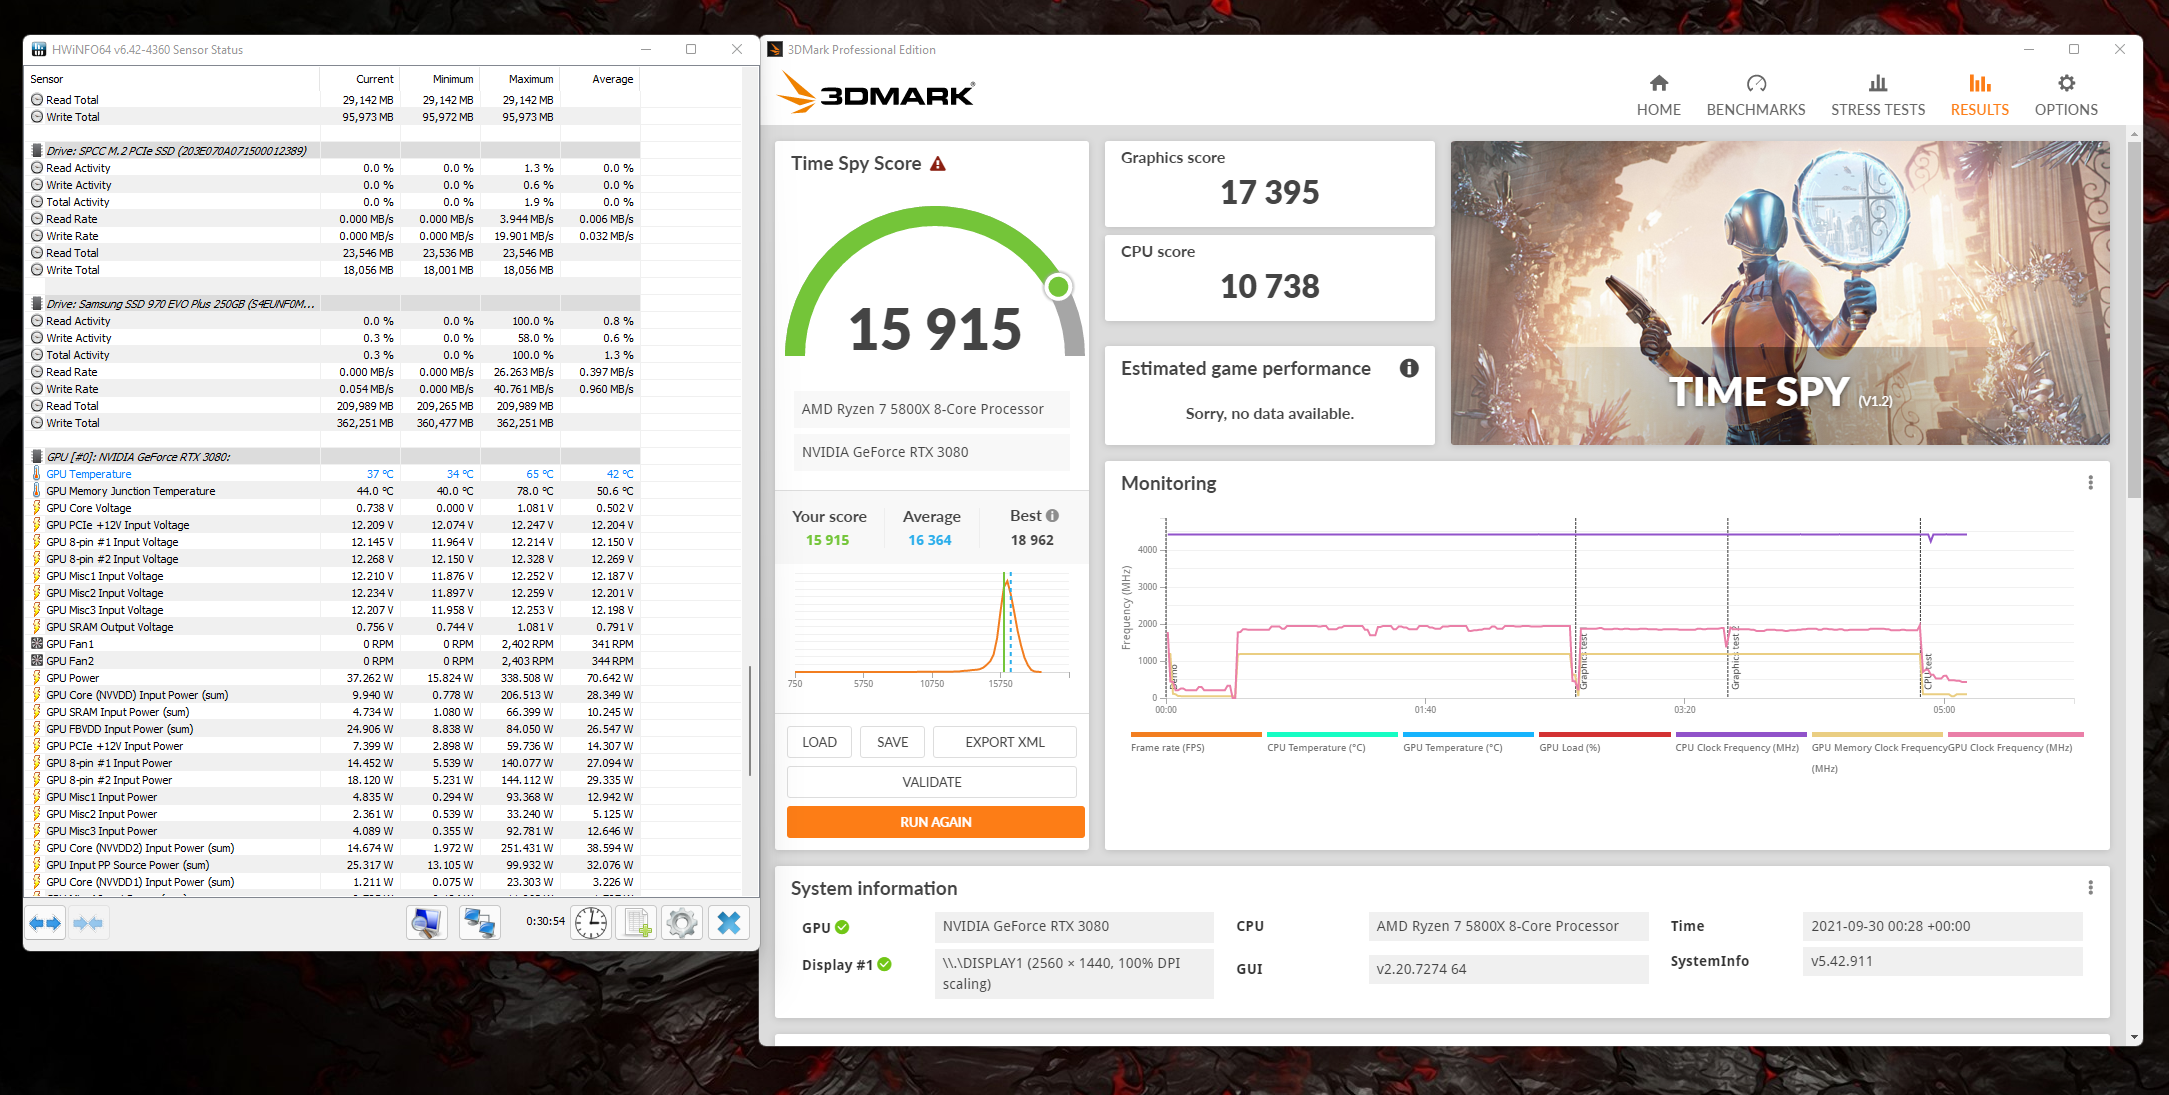This screenshot has height=1095, width=2169.
Task: Open the System information three-dot menu
Action: (2090, 888)
